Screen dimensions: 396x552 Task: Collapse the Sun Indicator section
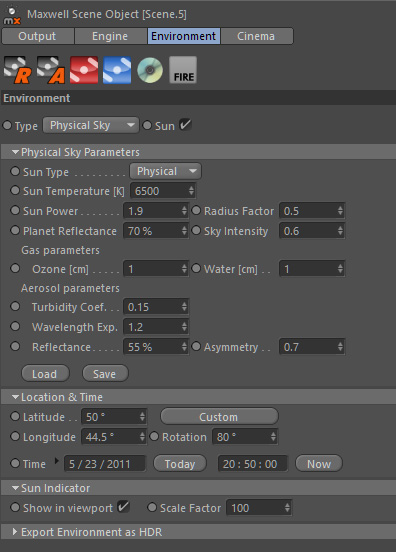tap(15, 488)
